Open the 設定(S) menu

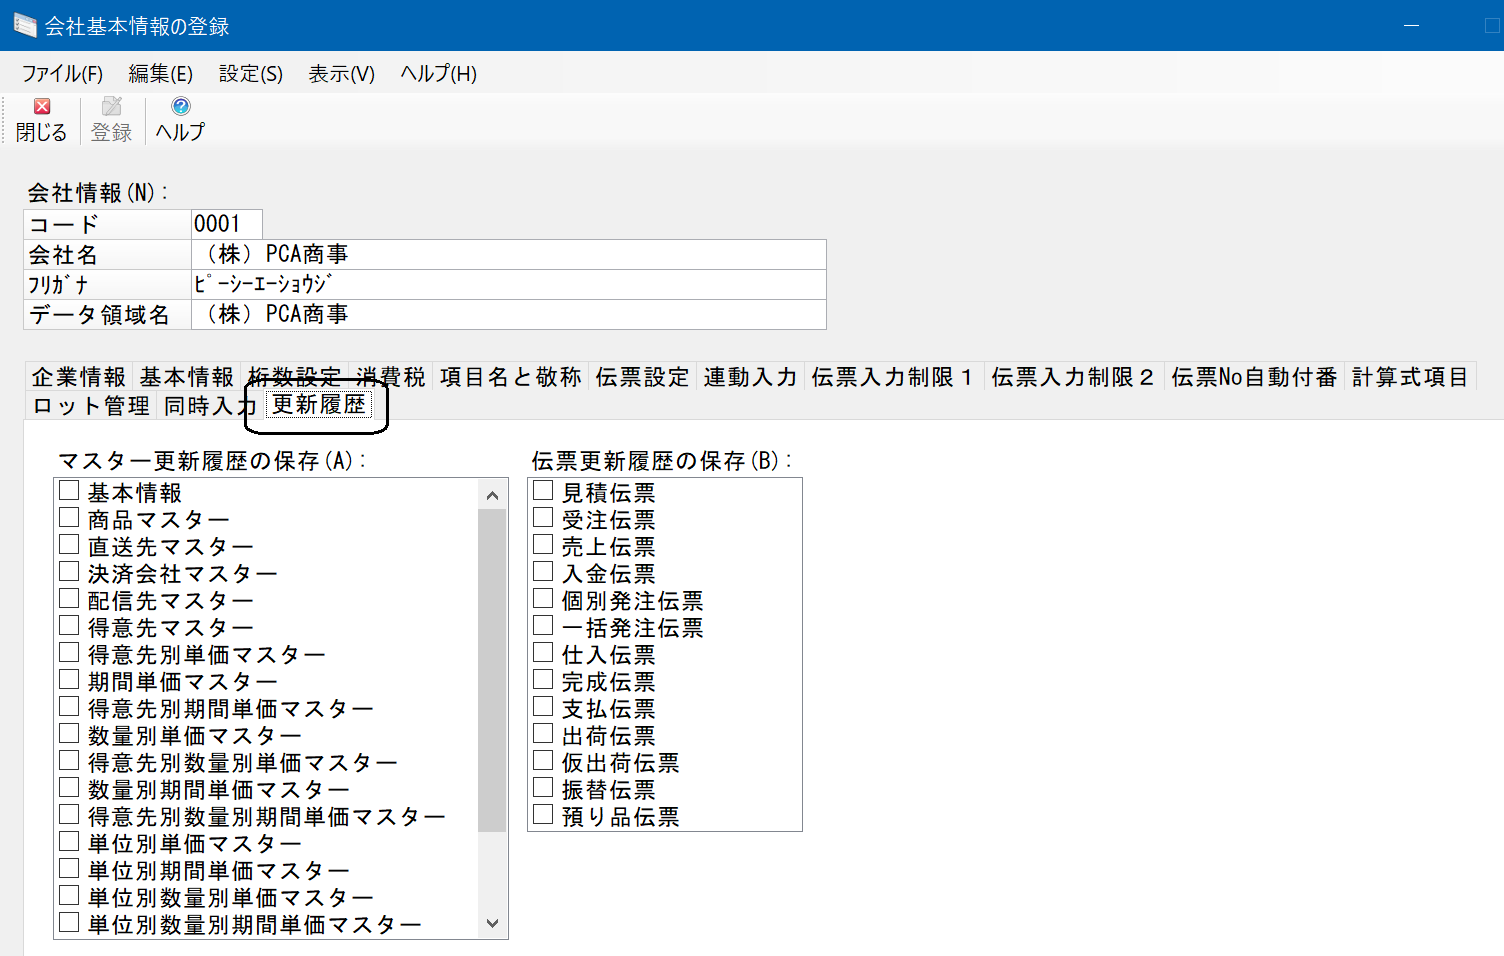click(x=250, y=74)
